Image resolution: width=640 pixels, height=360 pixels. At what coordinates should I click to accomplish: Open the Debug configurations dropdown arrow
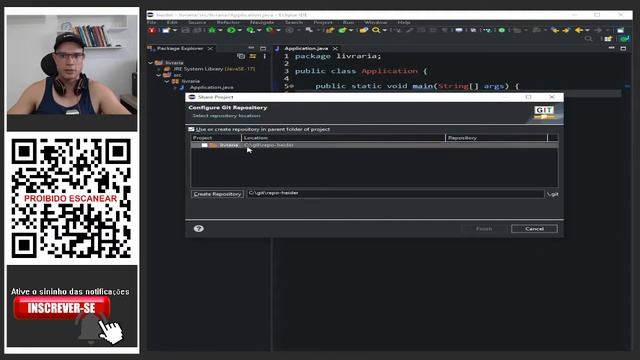click(220, 30)
